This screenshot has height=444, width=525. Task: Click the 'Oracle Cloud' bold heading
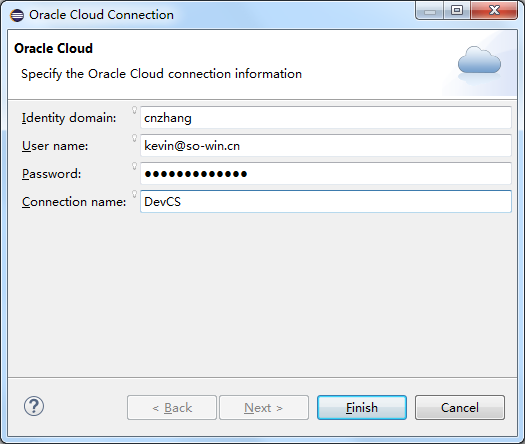(x=53, y=49)
